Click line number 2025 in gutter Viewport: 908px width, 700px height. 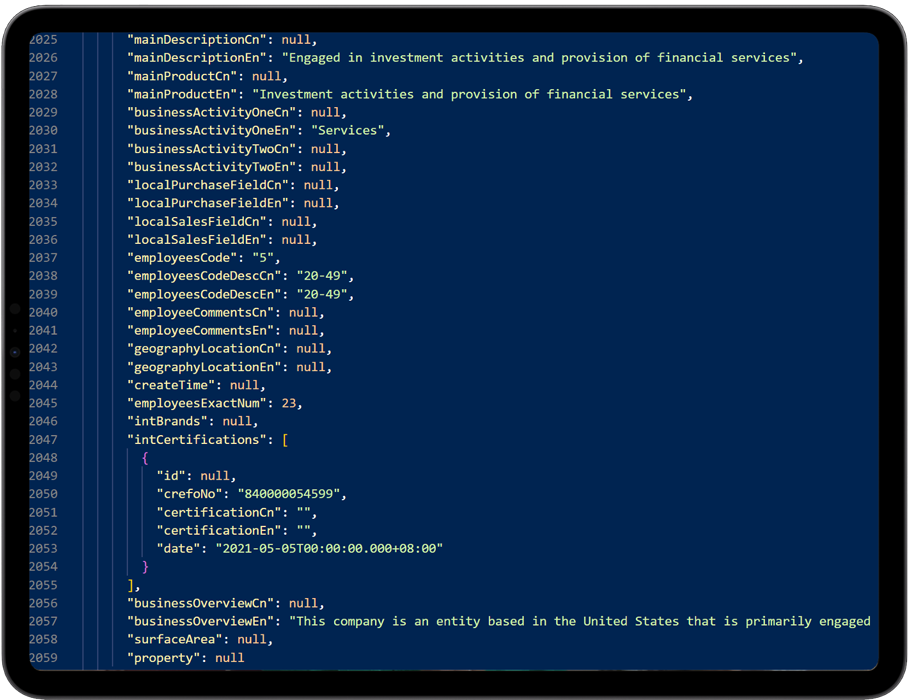pyautogui.click(x=43, y=39)
